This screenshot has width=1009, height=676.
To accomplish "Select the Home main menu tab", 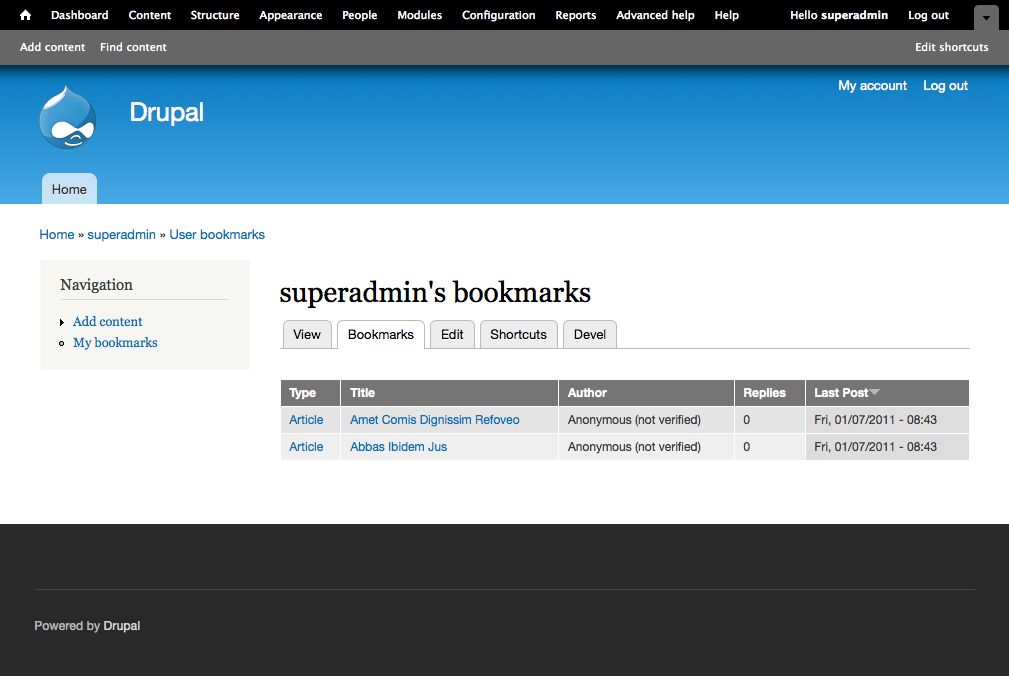I will click(x=69, y=189).
